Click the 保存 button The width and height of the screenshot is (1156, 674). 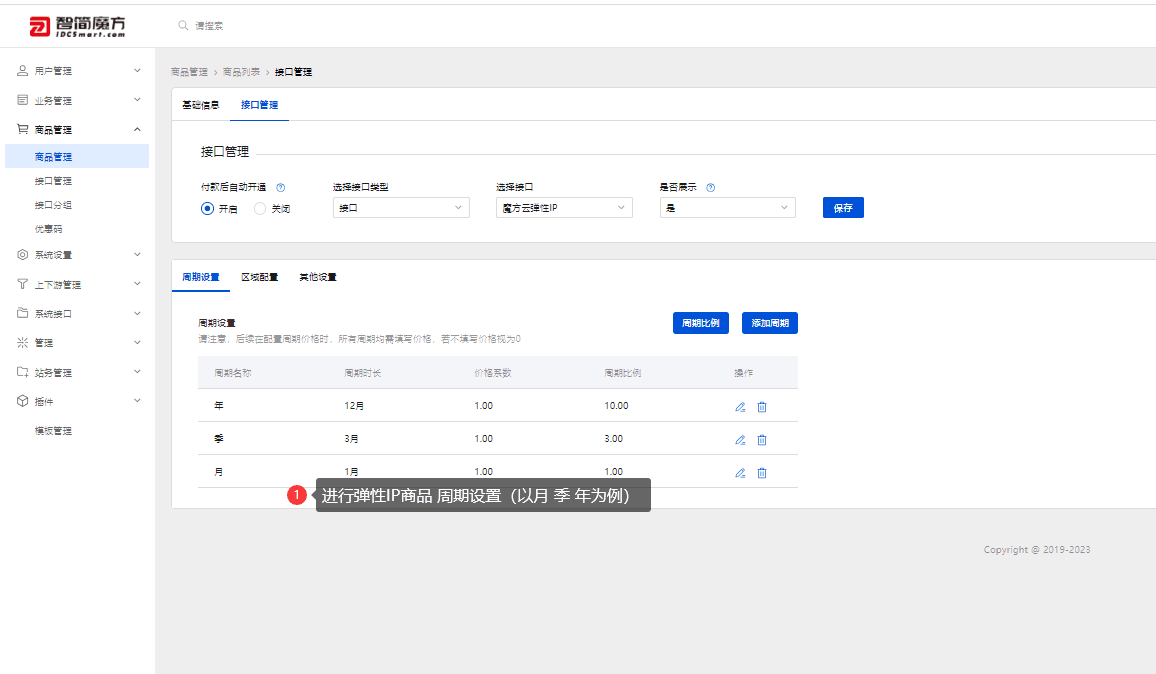click(843, 208)
